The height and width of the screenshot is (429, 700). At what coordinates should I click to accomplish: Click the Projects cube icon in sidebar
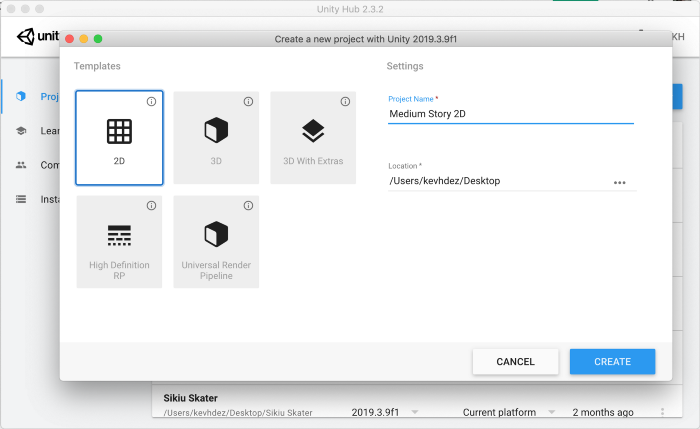point(21,96)
